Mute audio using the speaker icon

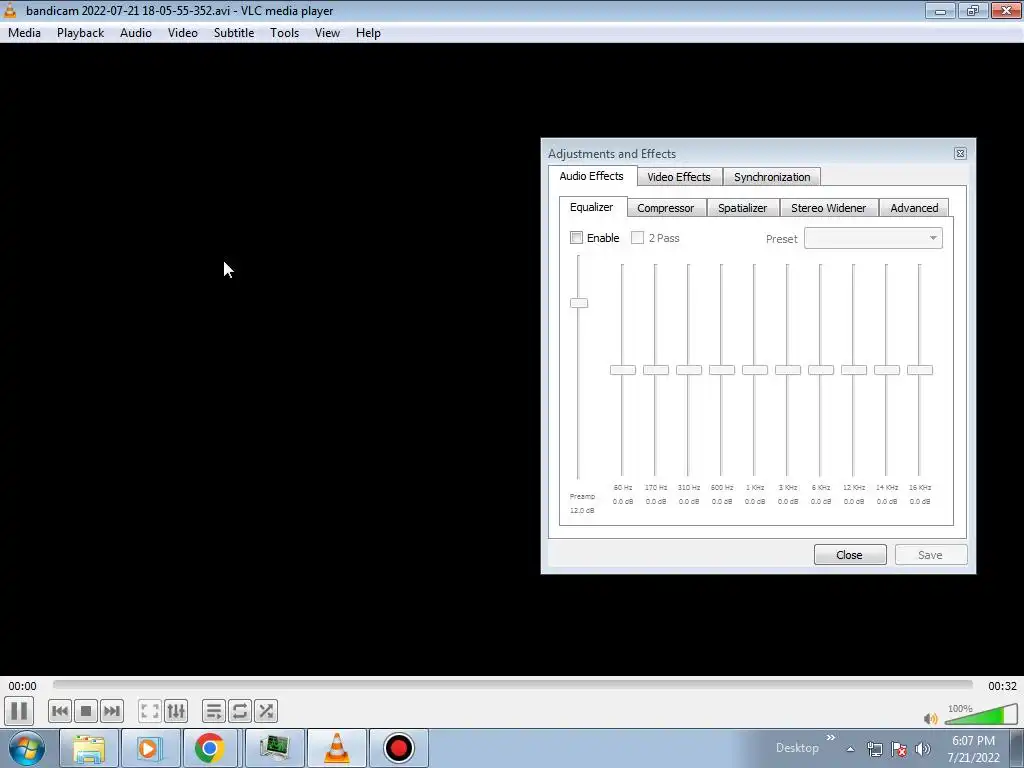tap(931, 718)
